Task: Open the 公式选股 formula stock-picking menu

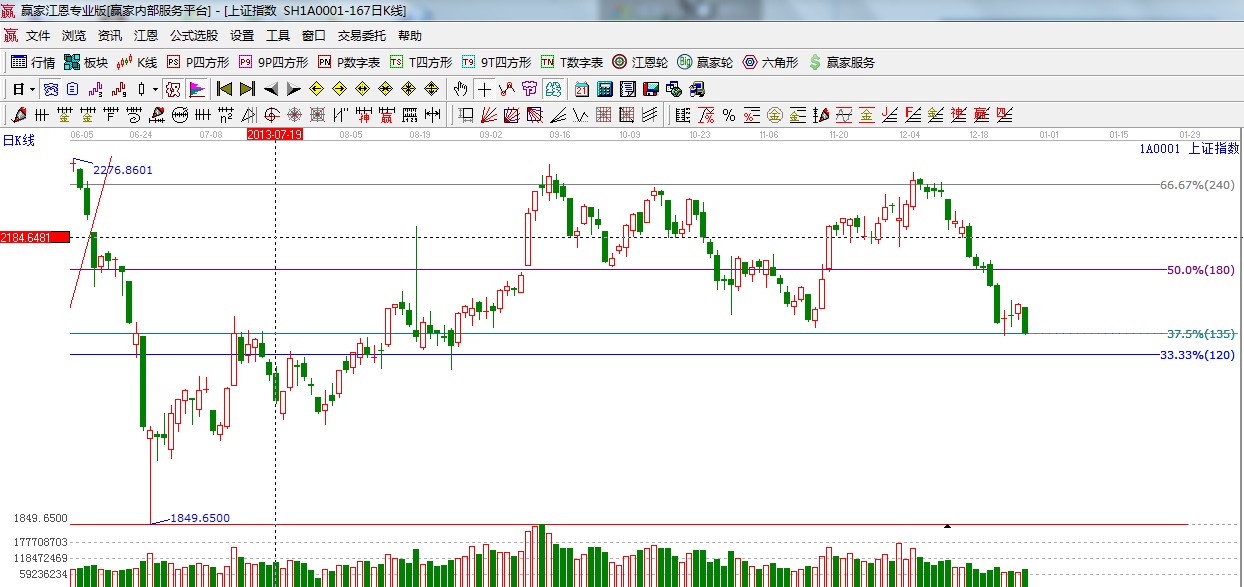Action: coord(193,35)
